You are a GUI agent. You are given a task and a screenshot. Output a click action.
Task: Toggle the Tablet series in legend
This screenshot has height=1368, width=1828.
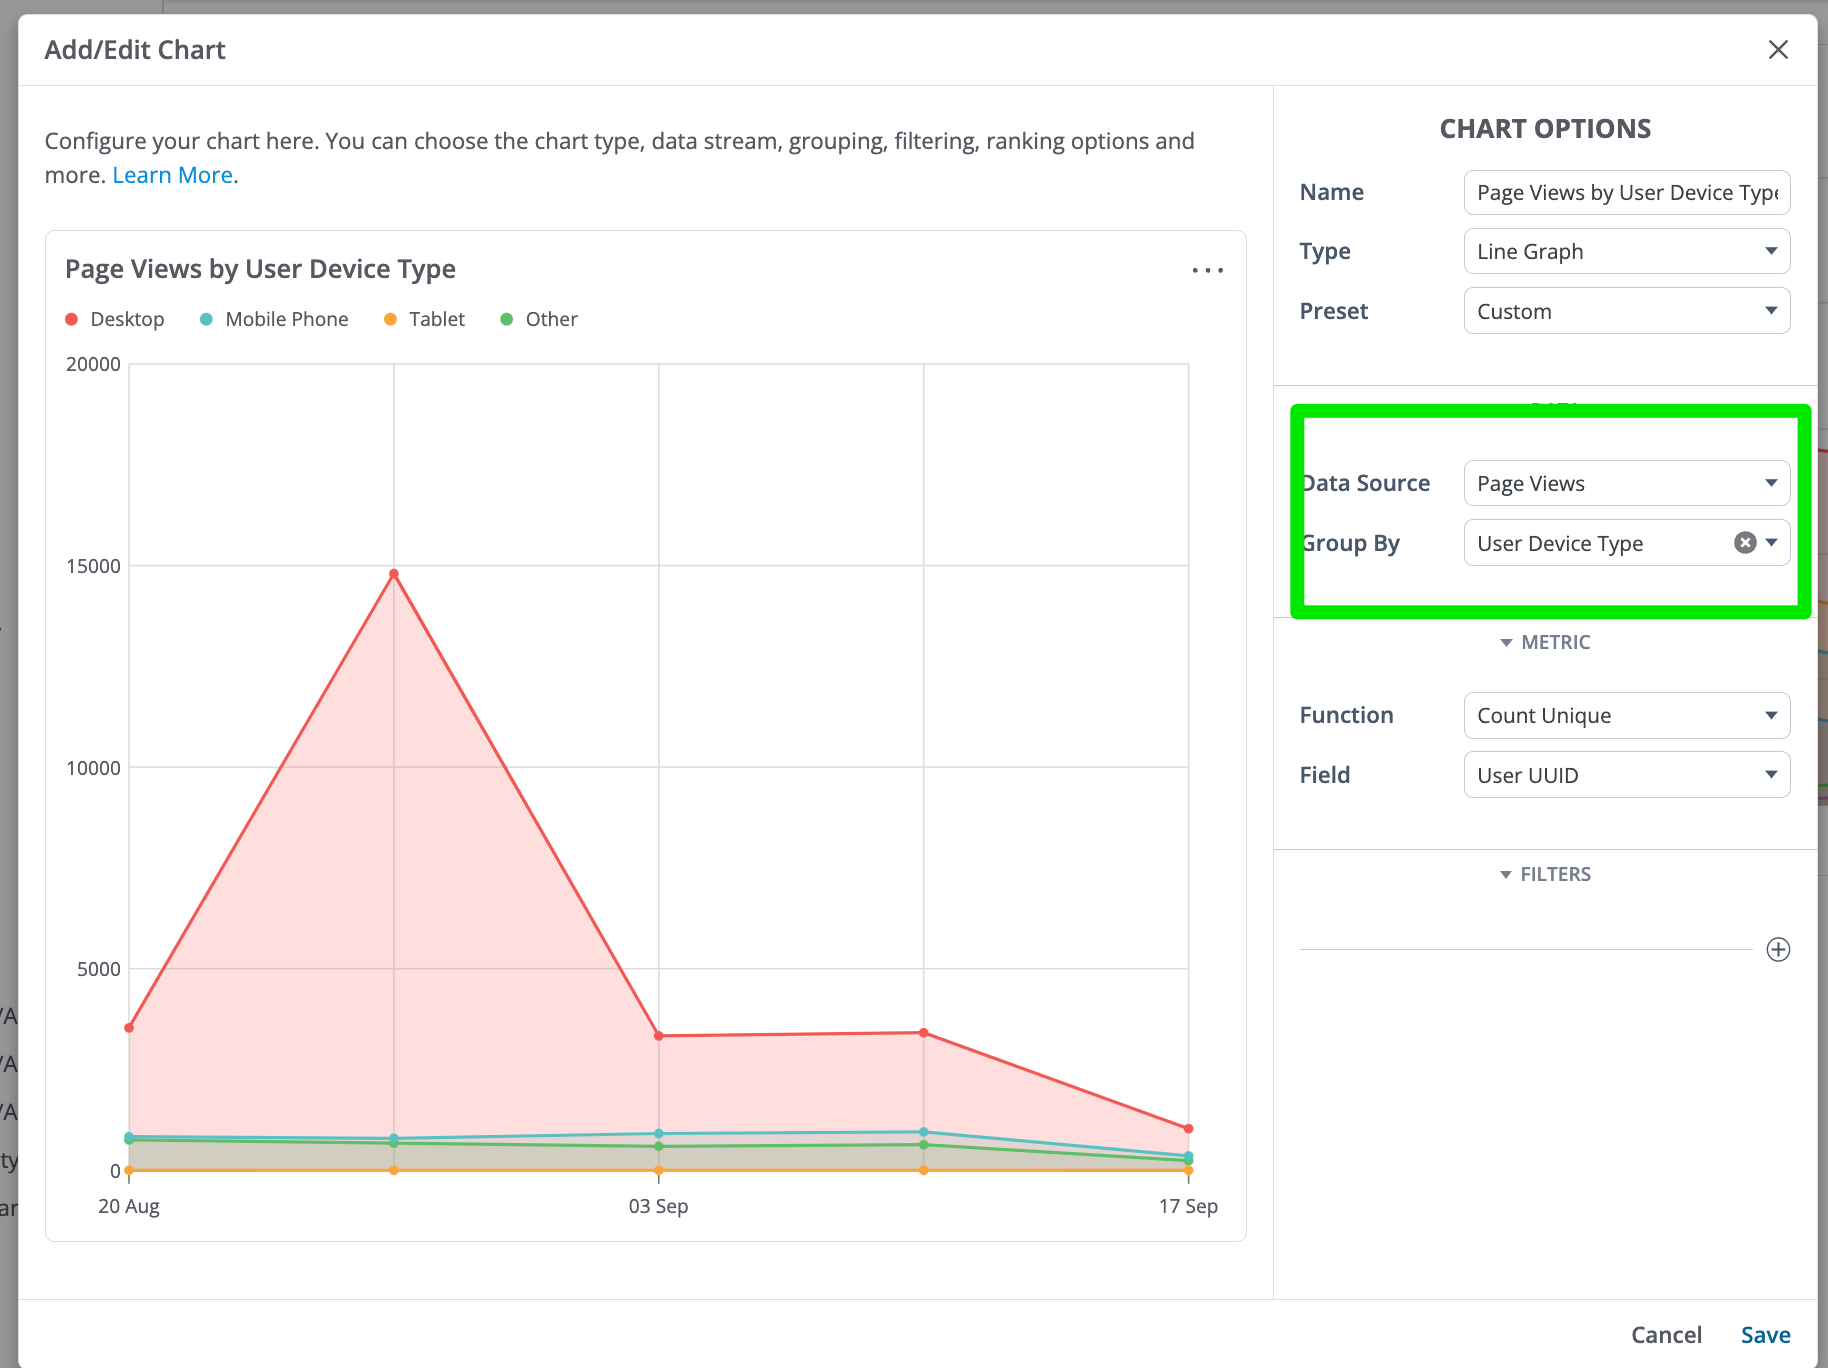(425, 319)
